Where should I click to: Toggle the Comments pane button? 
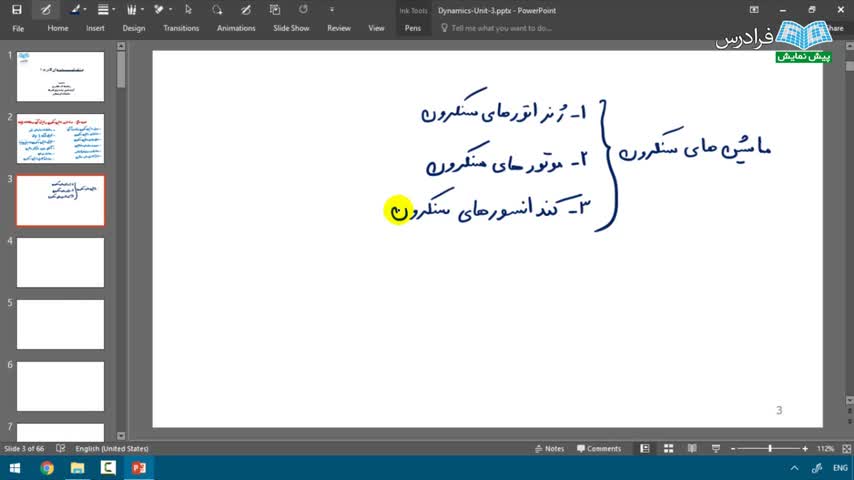click(599, 448)
